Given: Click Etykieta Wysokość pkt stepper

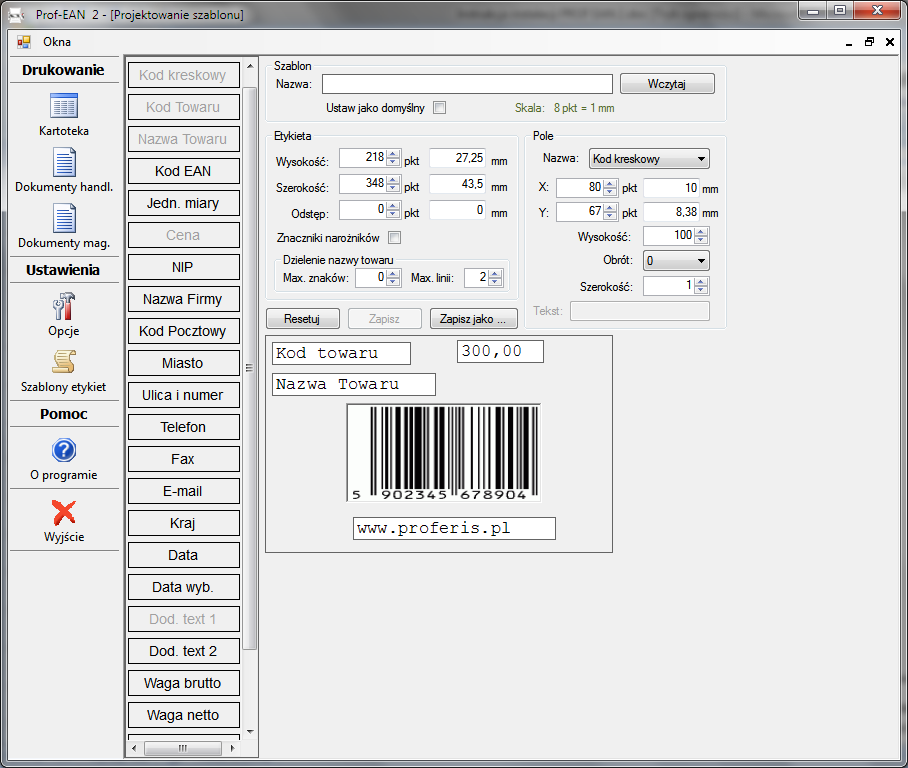Looking at the screenshot, I should [x=394, y=158].
